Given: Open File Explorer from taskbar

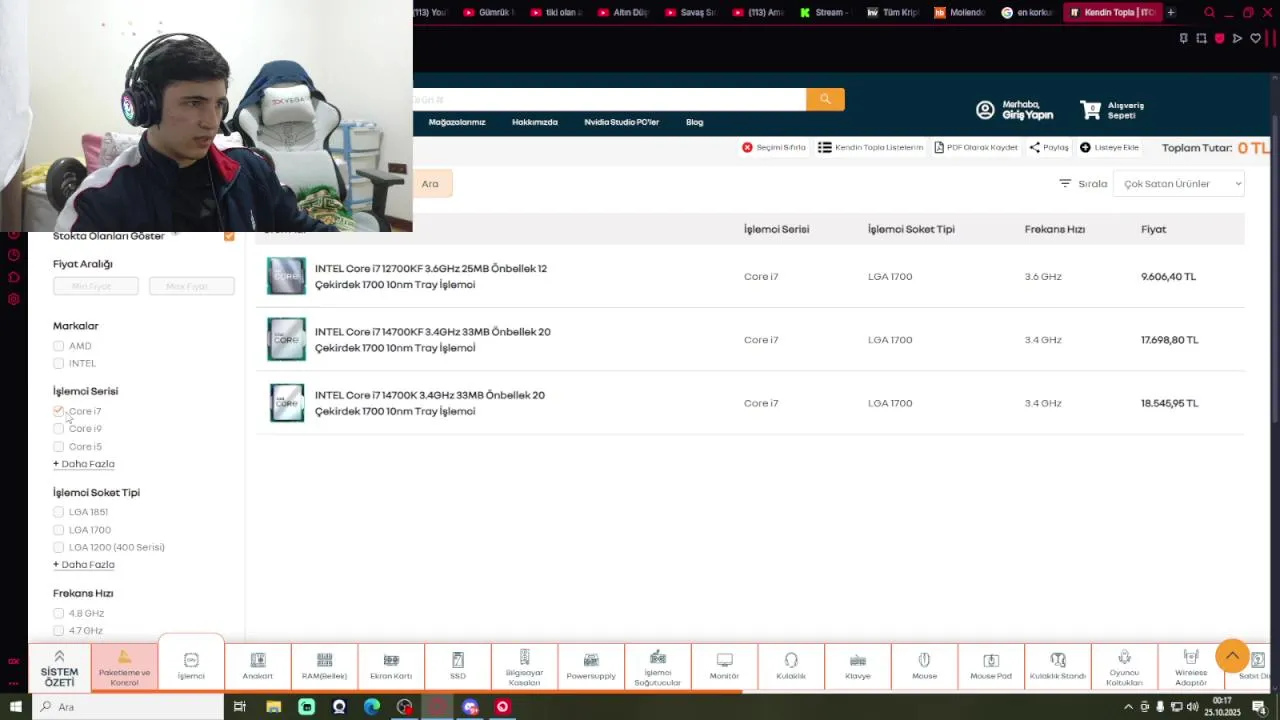Looking at the screenshot, I should 273,707.
